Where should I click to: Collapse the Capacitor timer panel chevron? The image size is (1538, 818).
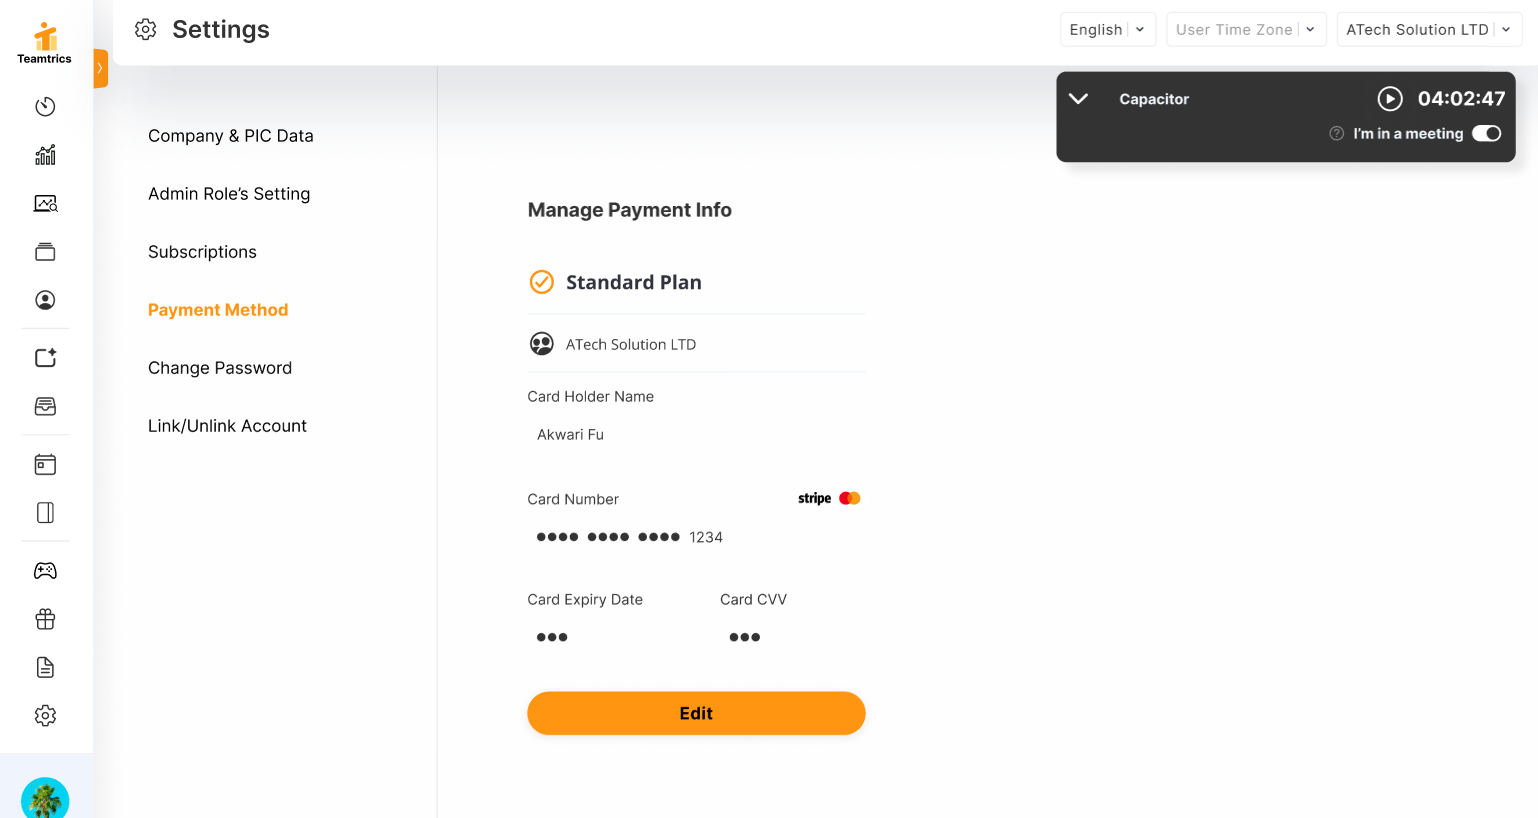pos(1078,99)
